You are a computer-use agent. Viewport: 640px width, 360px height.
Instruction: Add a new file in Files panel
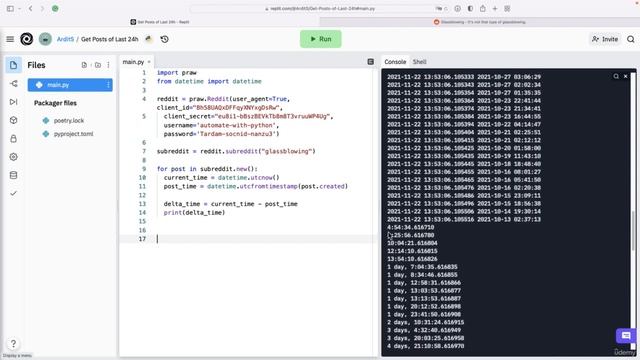pos(84,65)
